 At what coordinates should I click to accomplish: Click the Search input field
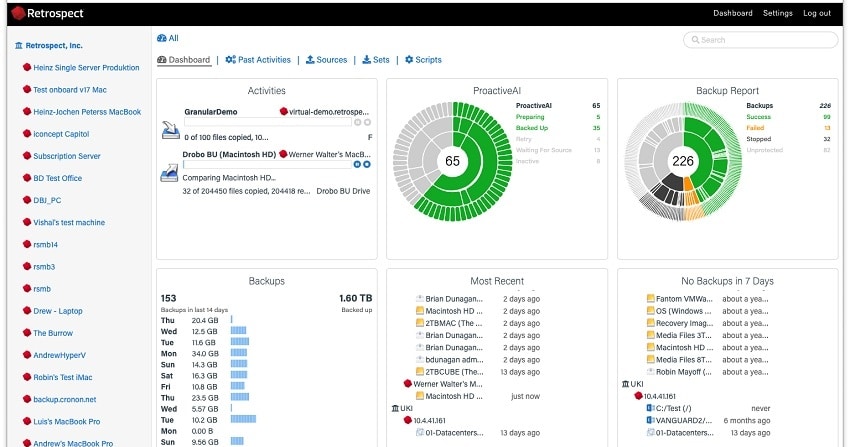(x=761, y=40)
